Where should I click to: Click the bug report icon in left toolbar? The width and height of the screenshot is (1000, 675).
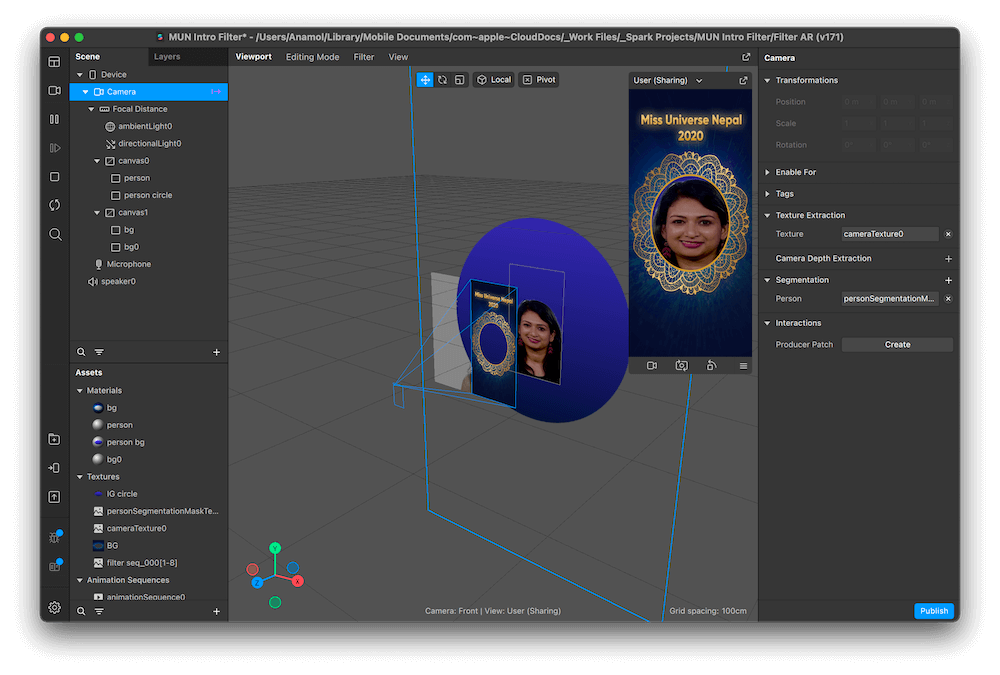(x=54, y=537)
